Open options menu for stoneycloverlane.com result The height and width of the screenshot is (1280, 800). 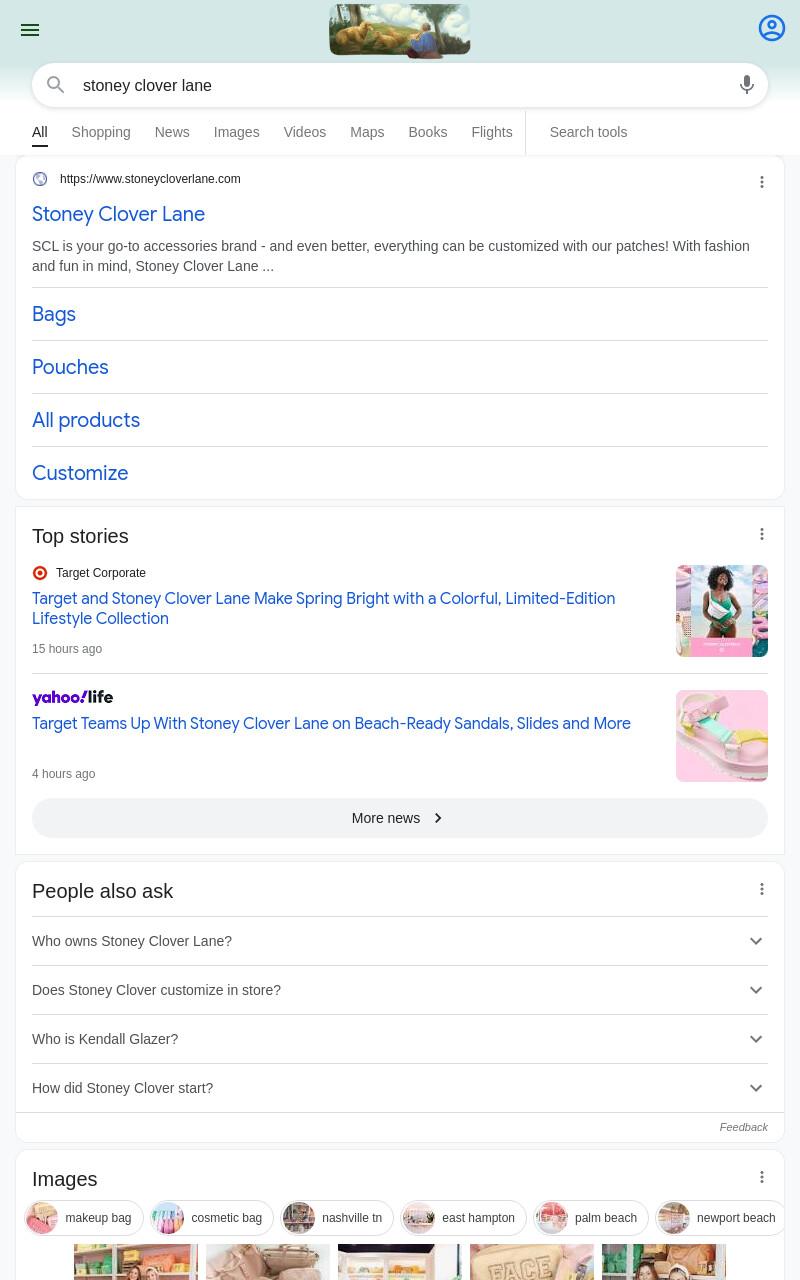(x=762, y=182)
